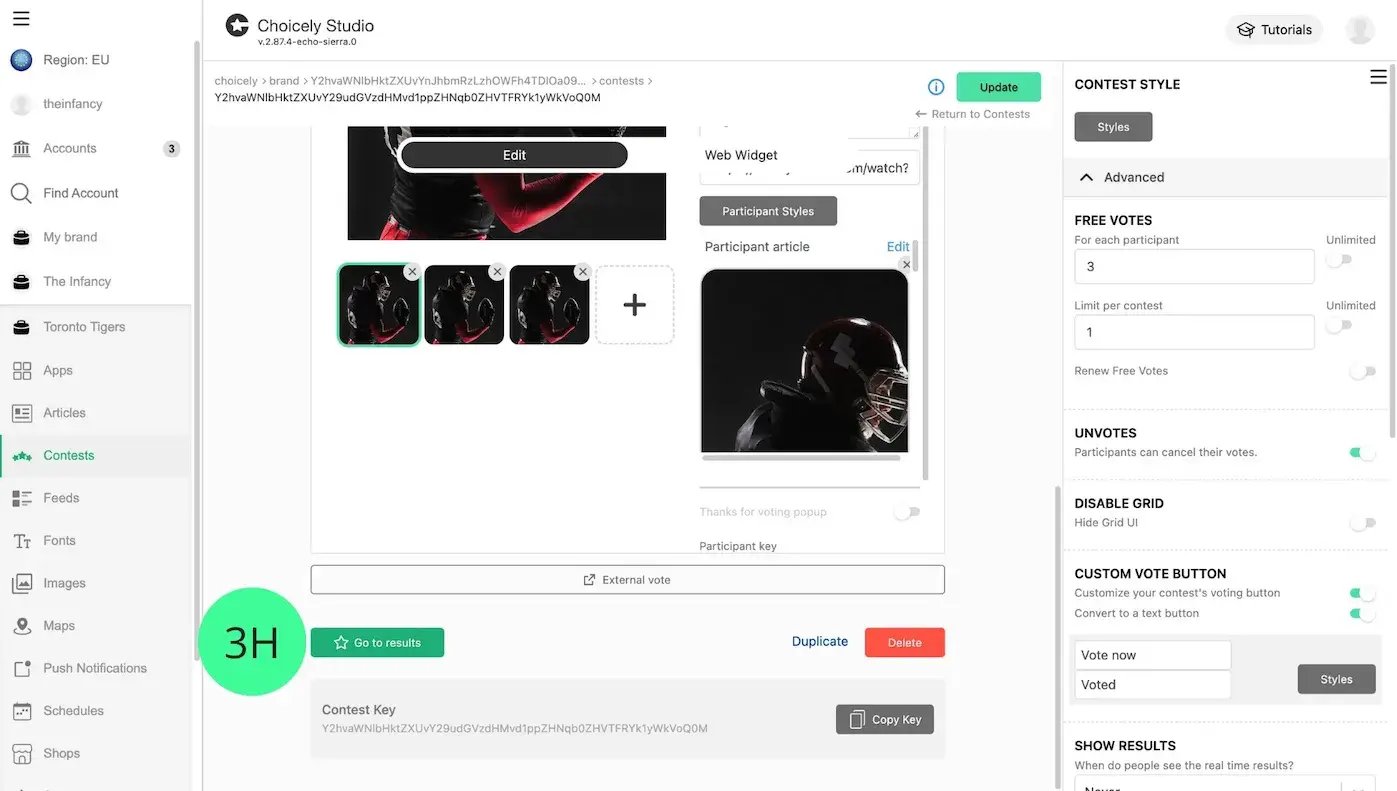Delete the contest with the red button
Screen dimensions: 1397x791
904,643
